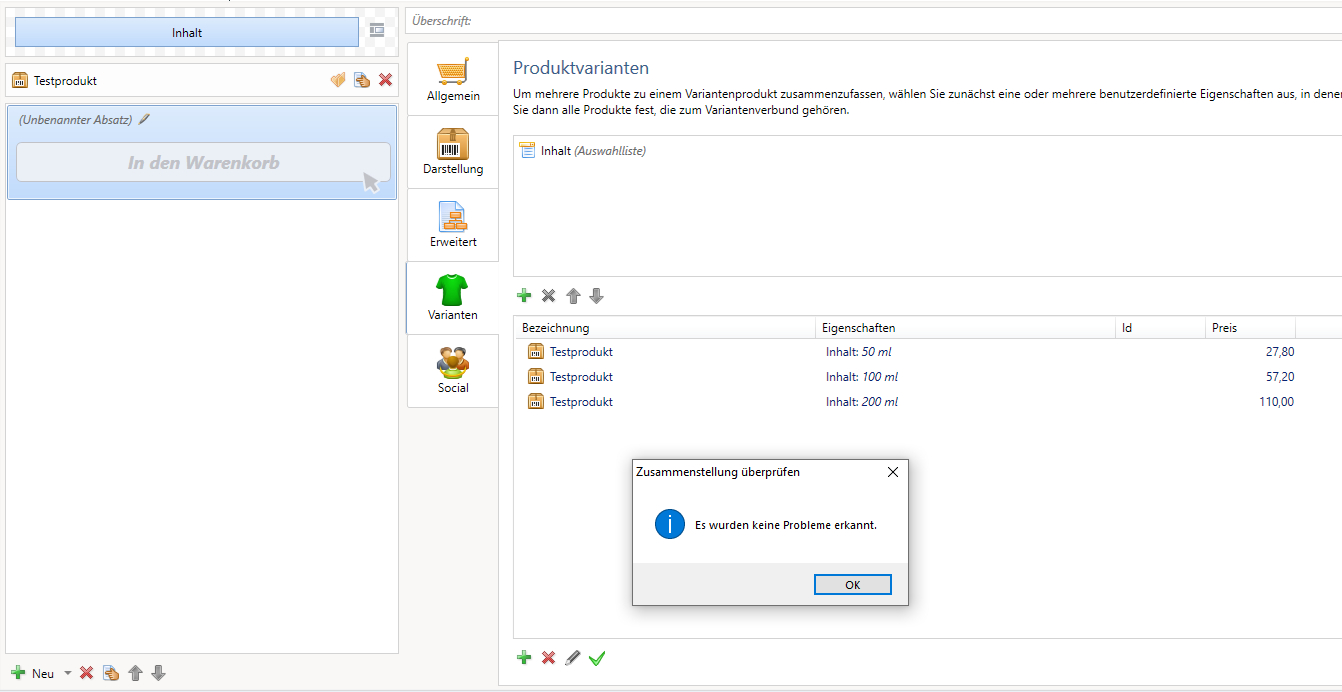Image resolution: width=1342 pixels, height=692 pixels.
Task: Click the red X in the bottom-left toolbar
Action: pos(87,673)
